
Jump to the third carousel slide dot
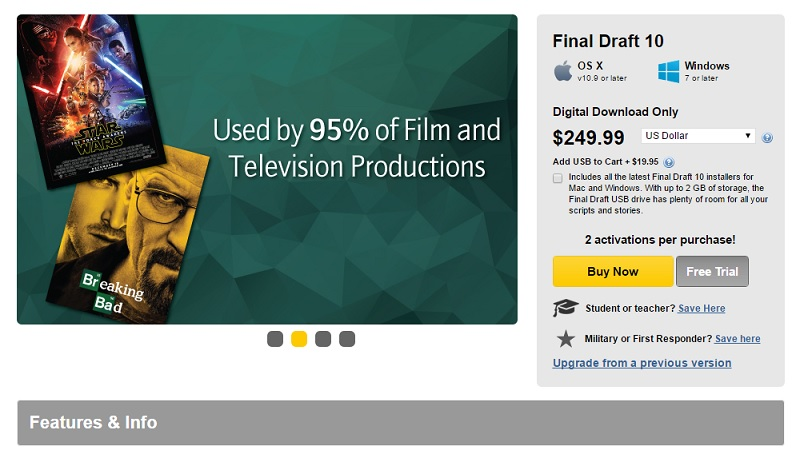[x=323, y=339]
